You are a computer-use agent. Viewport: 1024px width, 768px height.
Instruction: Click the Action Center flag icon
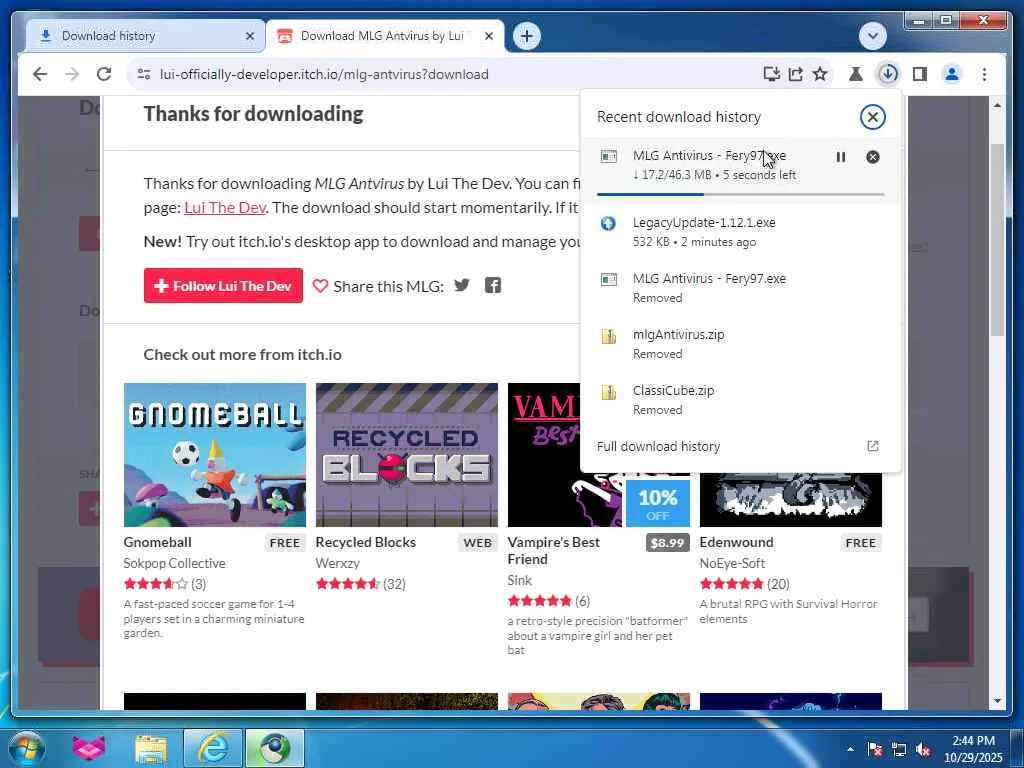(x=875, y=749)
